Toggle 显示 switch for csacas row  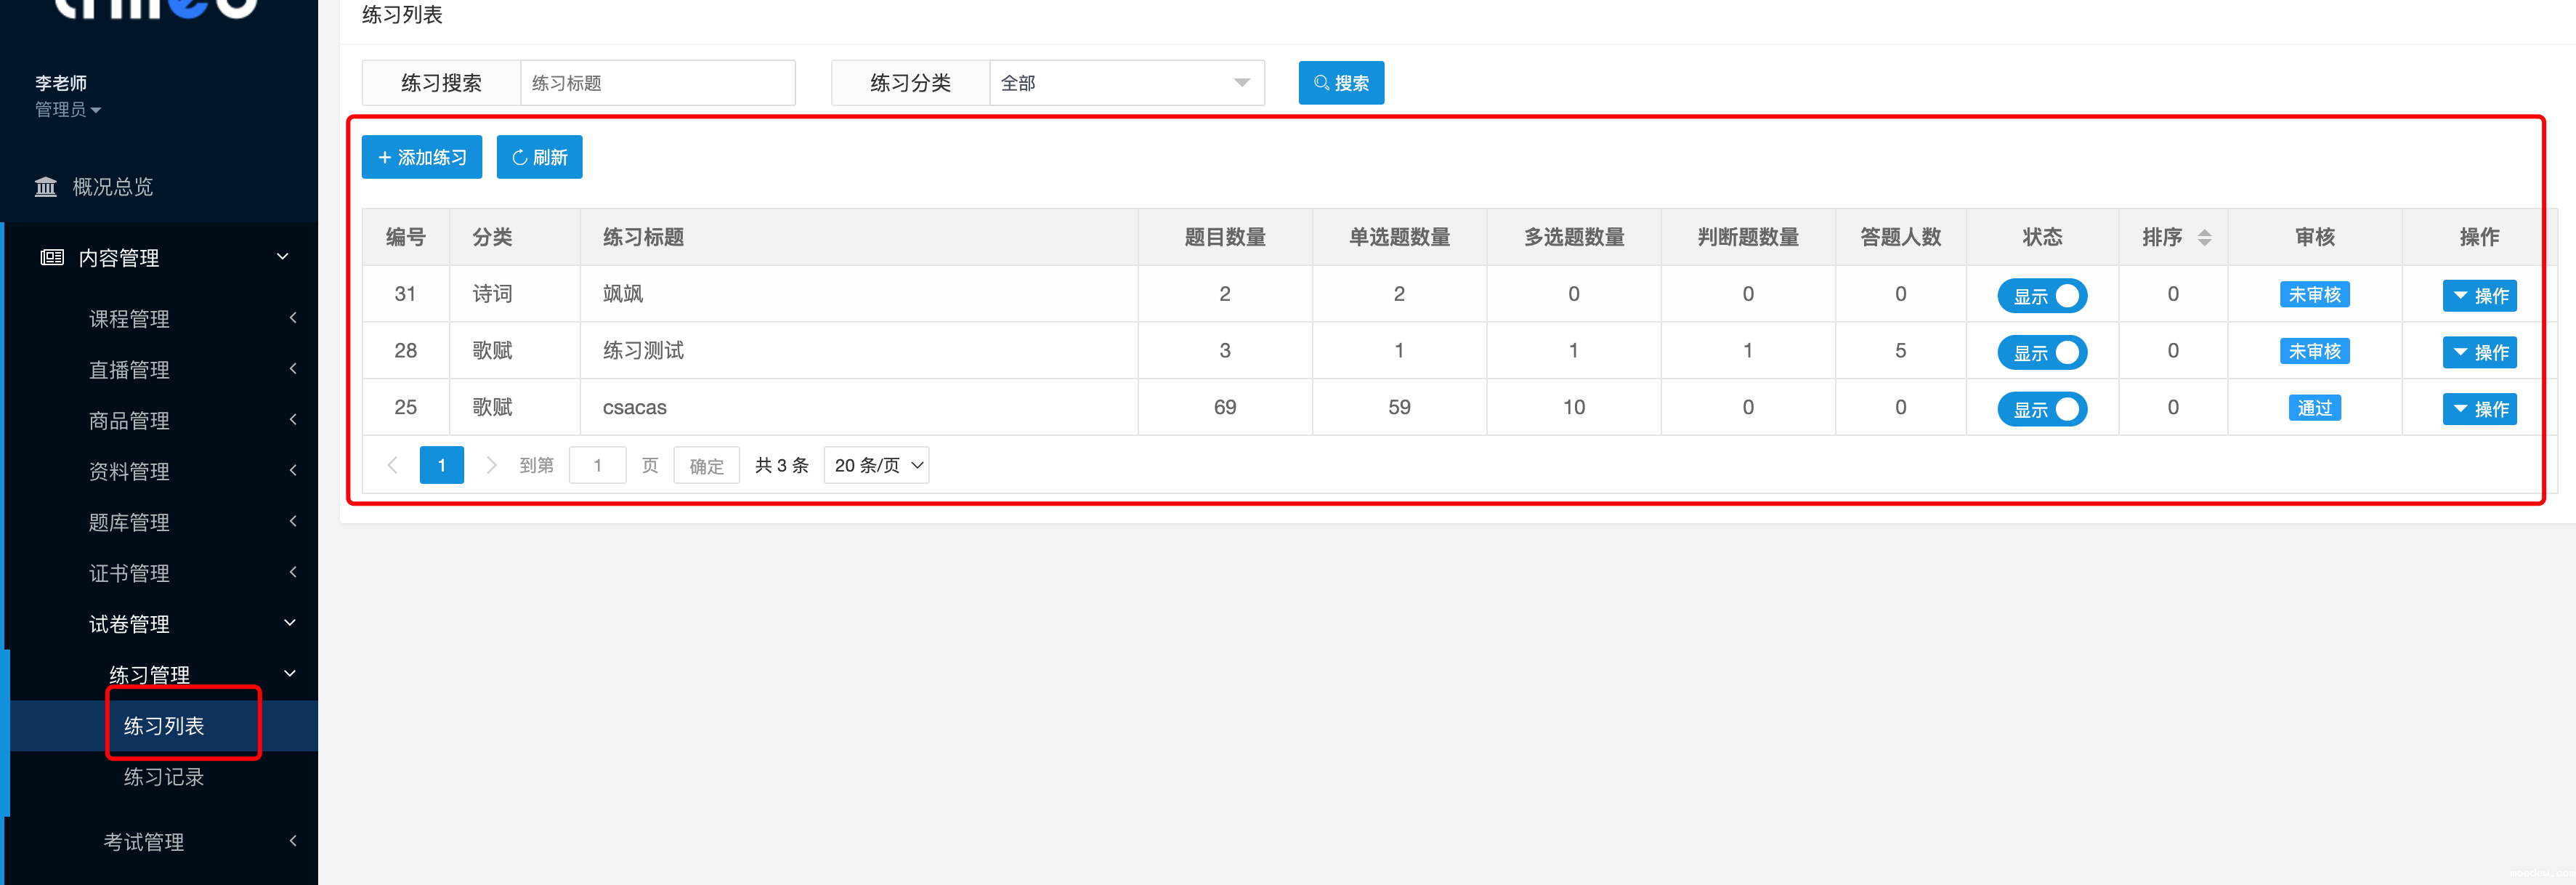pos(2041,409)
